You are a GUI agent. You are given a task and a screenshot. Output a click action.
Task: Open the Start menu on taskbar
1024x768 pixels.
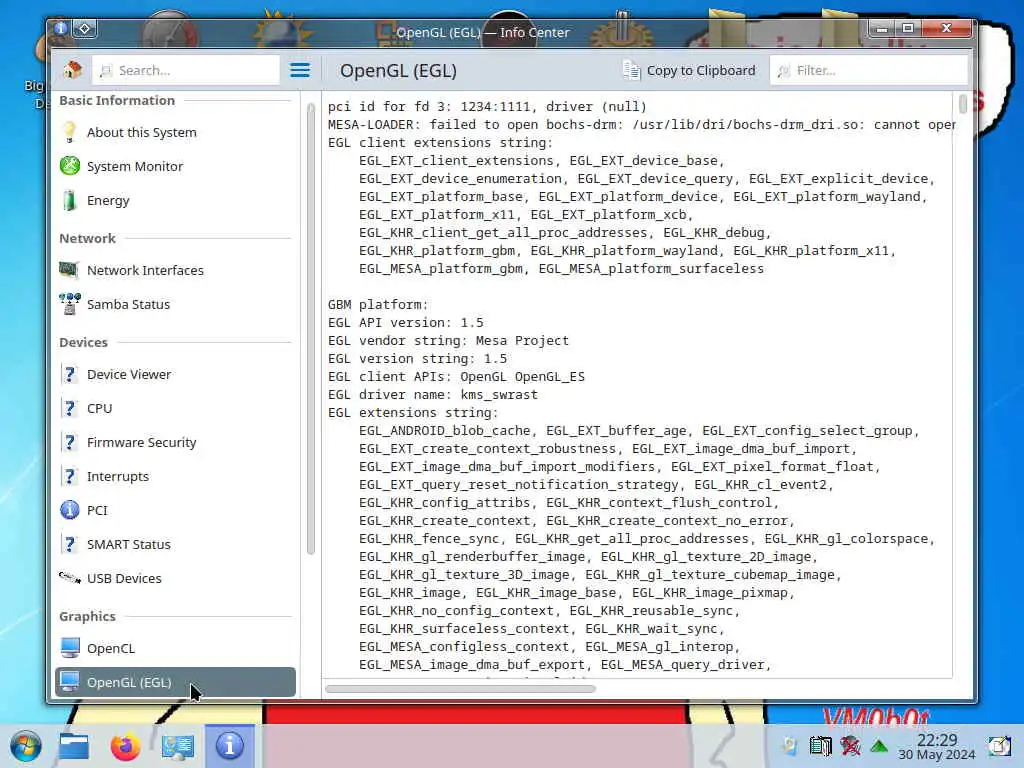coord(25,746)
